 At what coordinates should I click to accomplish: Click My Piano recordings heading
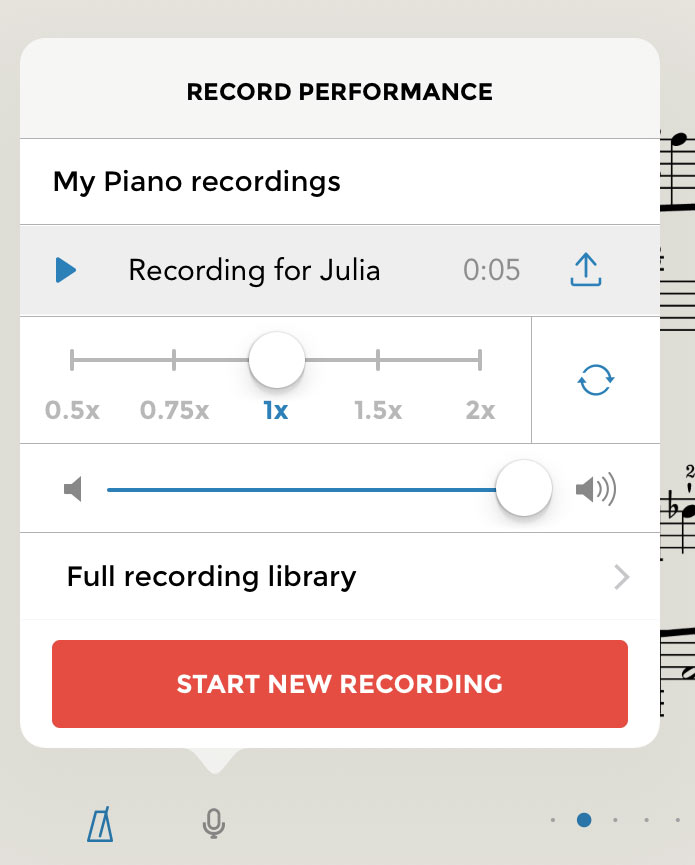[x=197, y=182]
